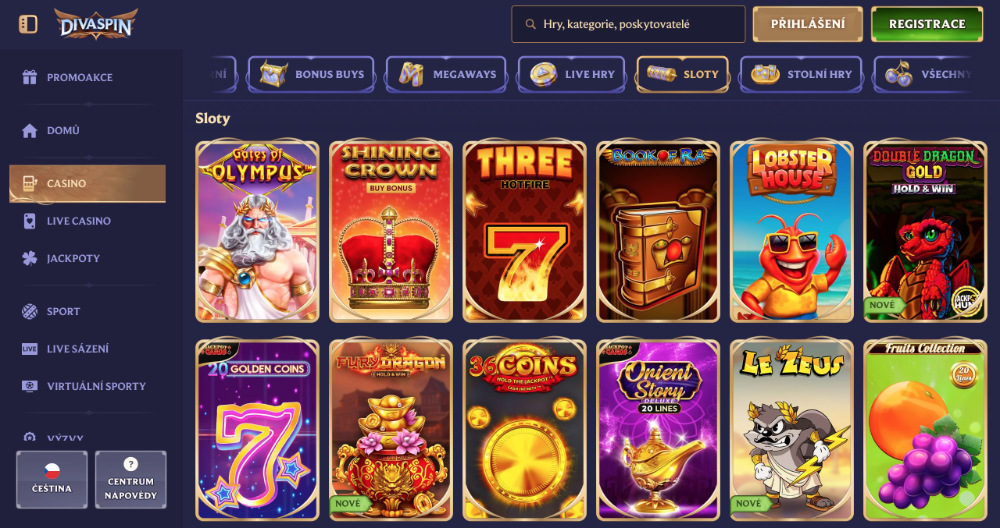Collapse the sidebar panel icon

28,24
